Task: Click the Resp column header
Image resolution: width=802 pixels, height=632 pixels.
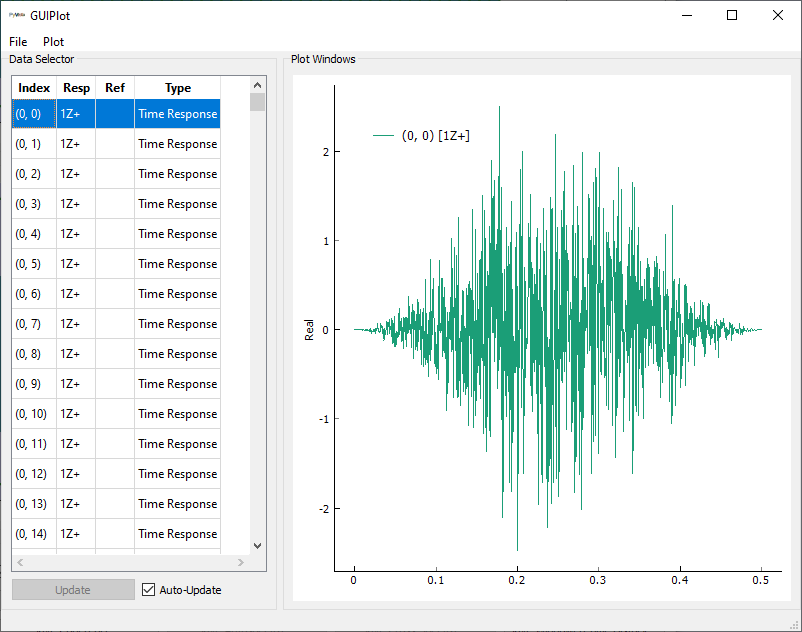Action: (76, 88)
